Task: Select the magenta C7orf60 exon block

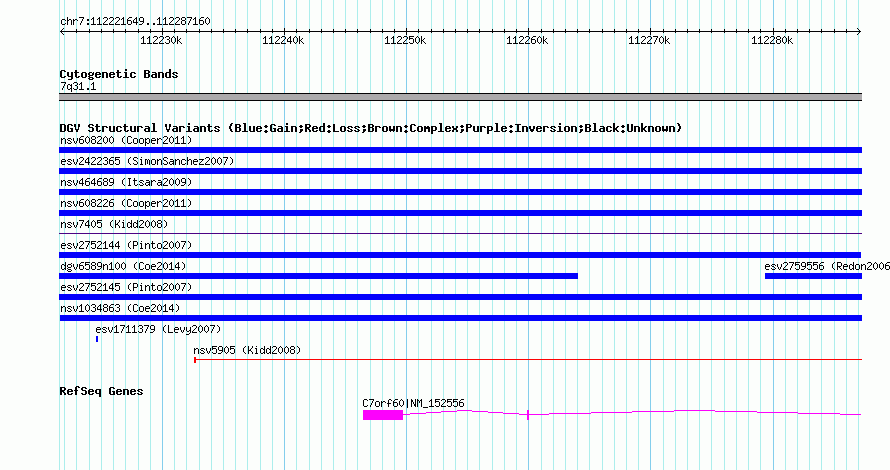Action: 383,416
